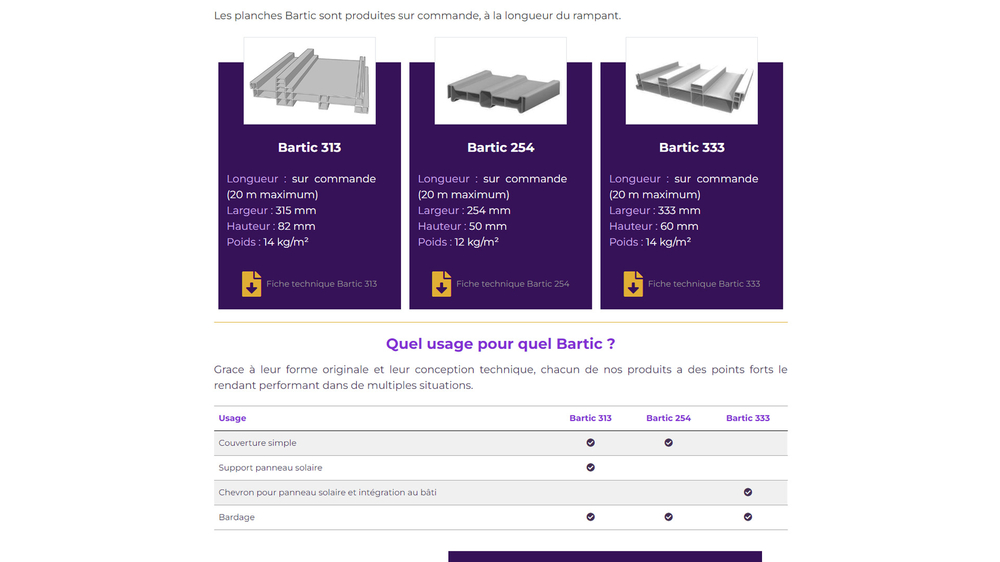Click Bartic 254 checkmark in Bardage row
1000x562 pixels.
pos(668,517)
